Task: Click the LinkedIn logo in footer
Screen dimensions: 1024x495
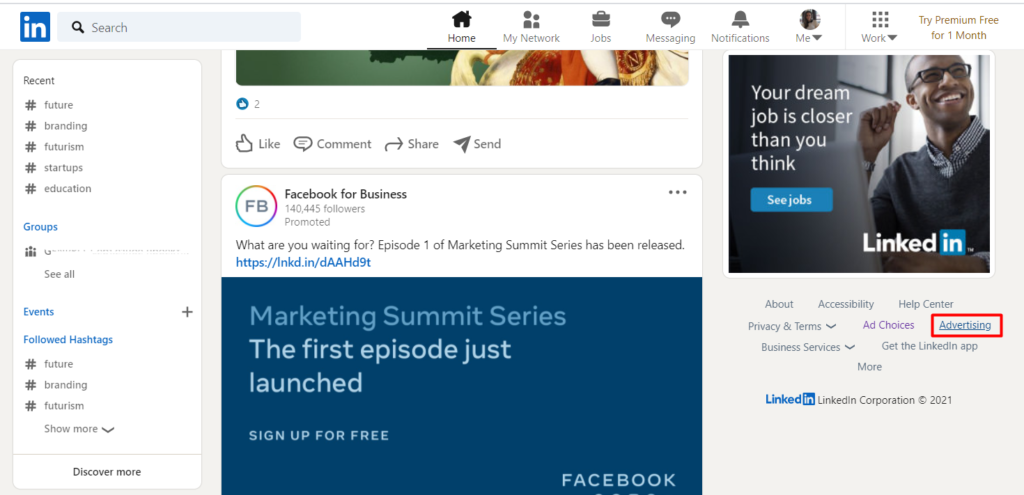Action: coord(790,399)
